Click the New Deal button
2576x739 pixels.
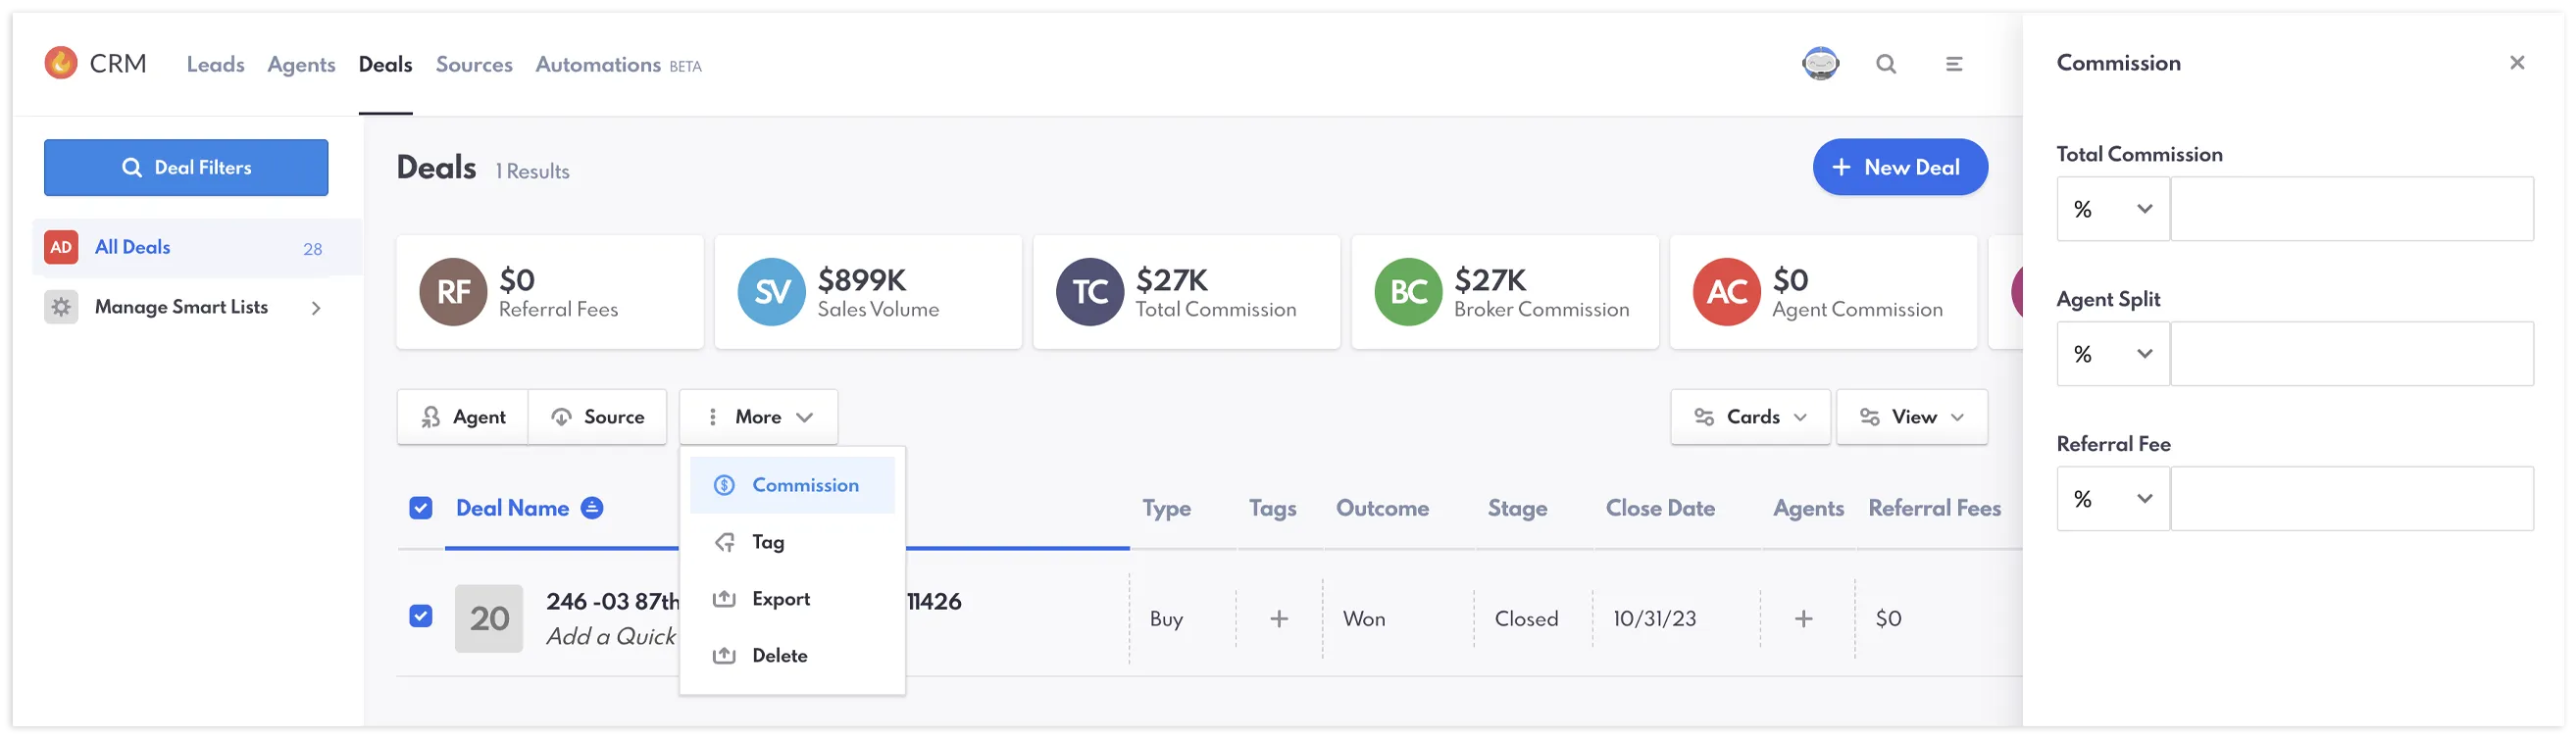(x=1901, y=168)
